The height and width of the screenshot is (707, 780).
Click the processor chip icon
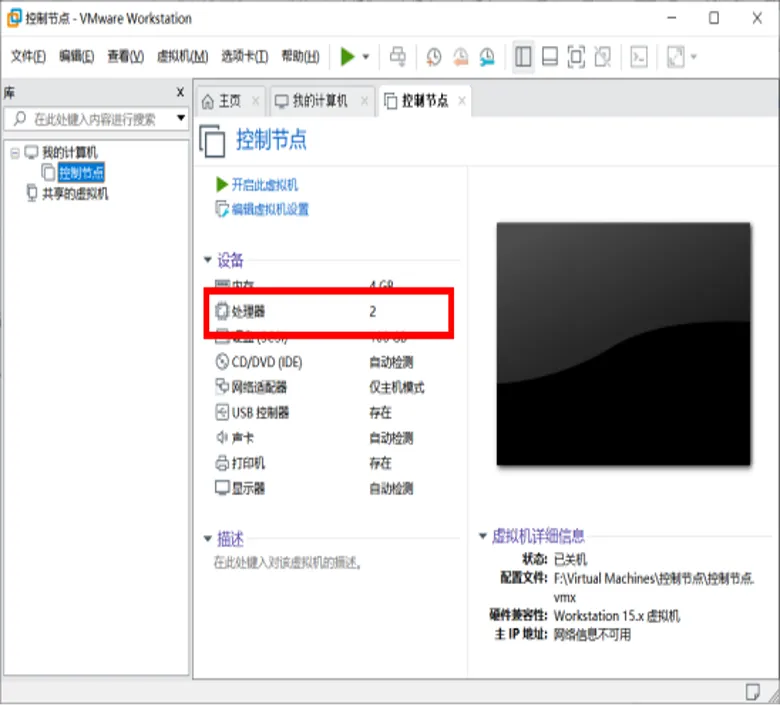click(x=222, y=311)
